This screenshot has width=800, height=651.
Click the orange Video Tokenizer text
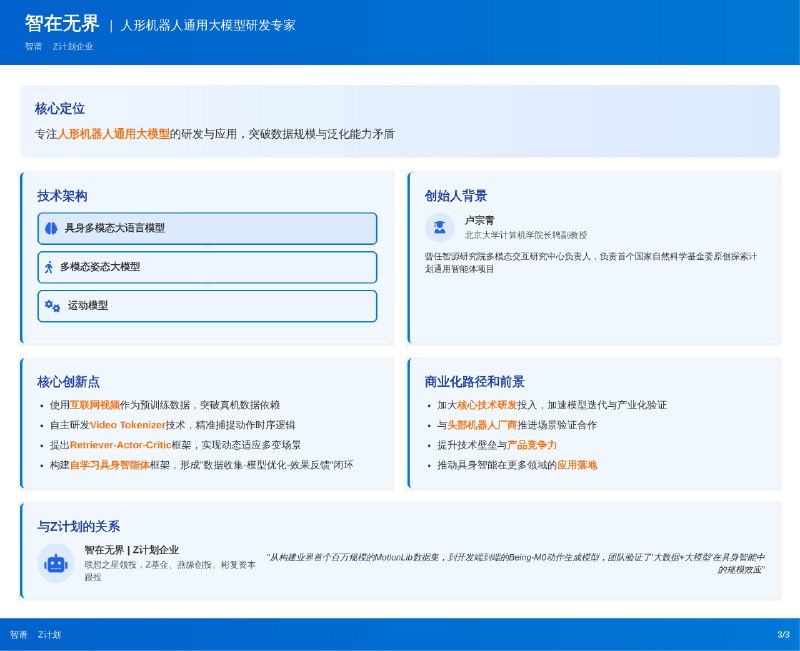tap(128, 425)
